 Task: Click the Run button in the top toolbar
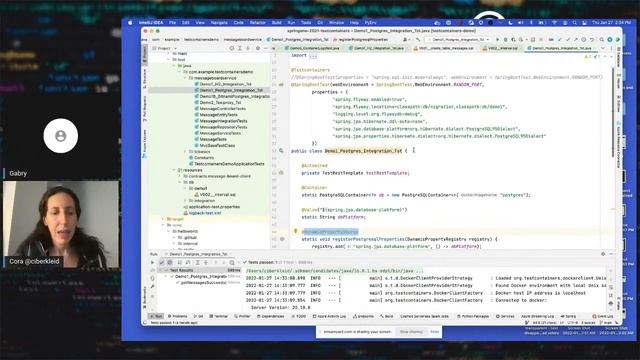[x=498, y=40]
